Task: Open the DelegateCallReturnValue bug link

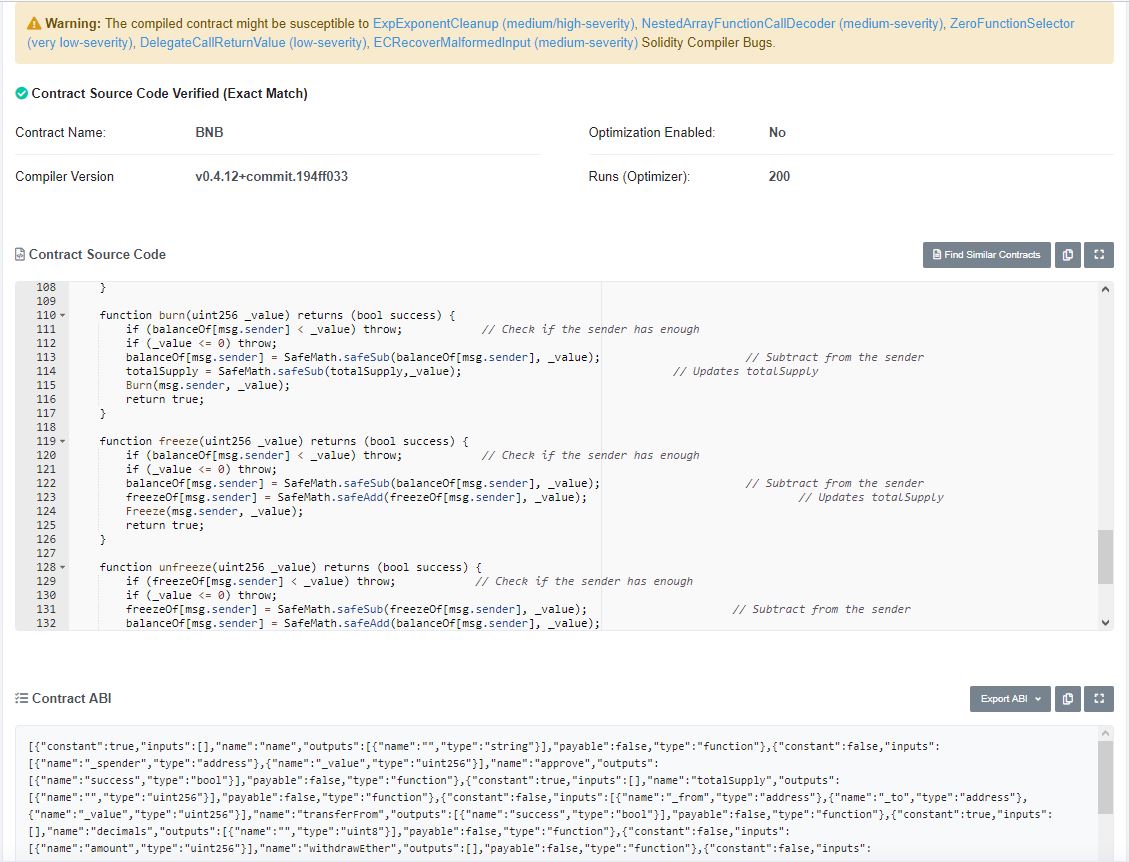Action: tap(253, 42)
